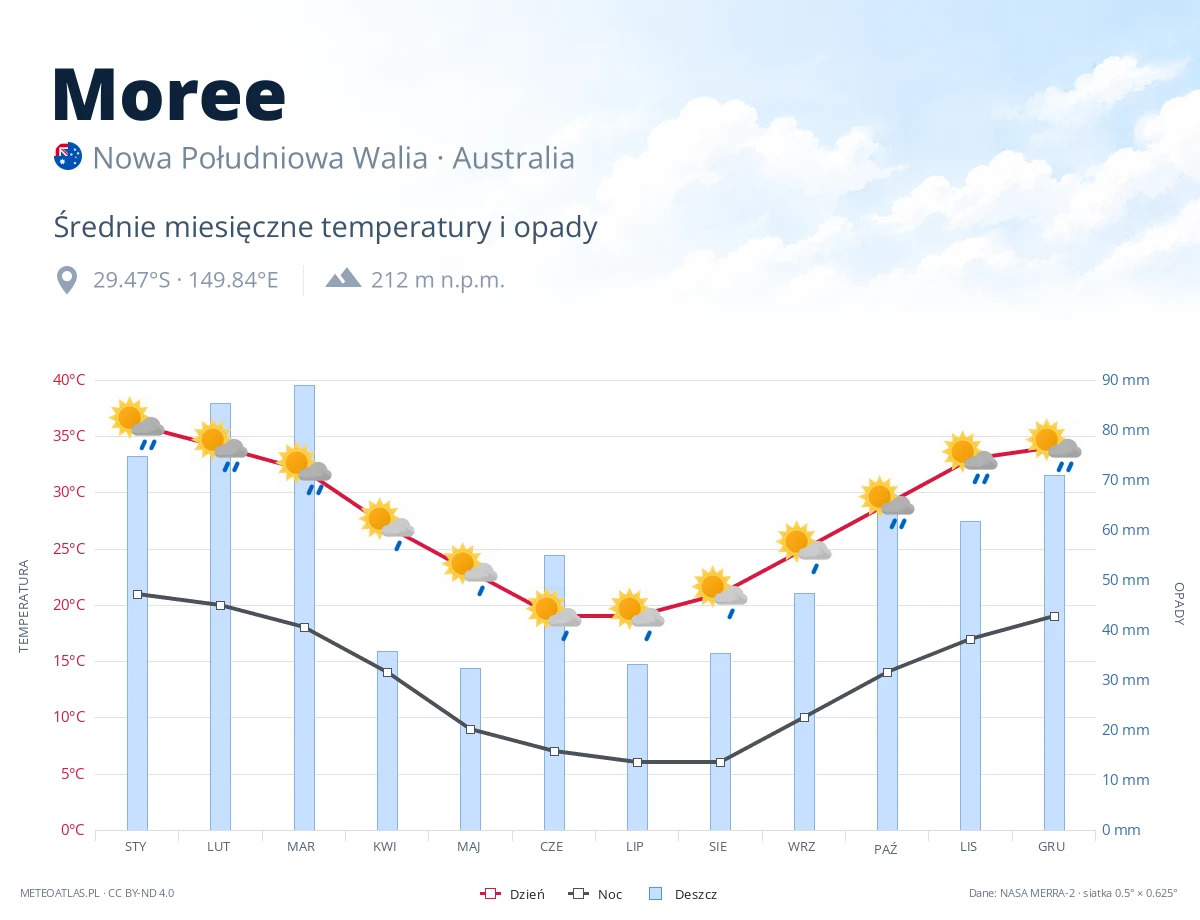
Task: Click the mountain elevation icon
Action: click(343, 277)
